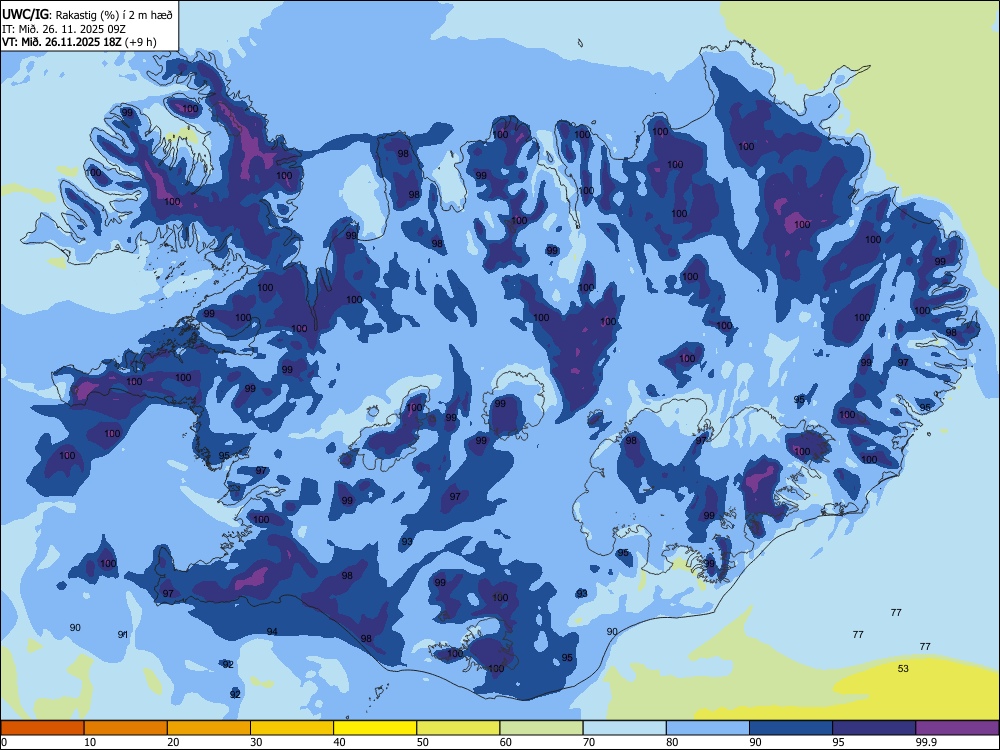Click the dark blue 90–95 legend swatch

(x=791, y=728)
